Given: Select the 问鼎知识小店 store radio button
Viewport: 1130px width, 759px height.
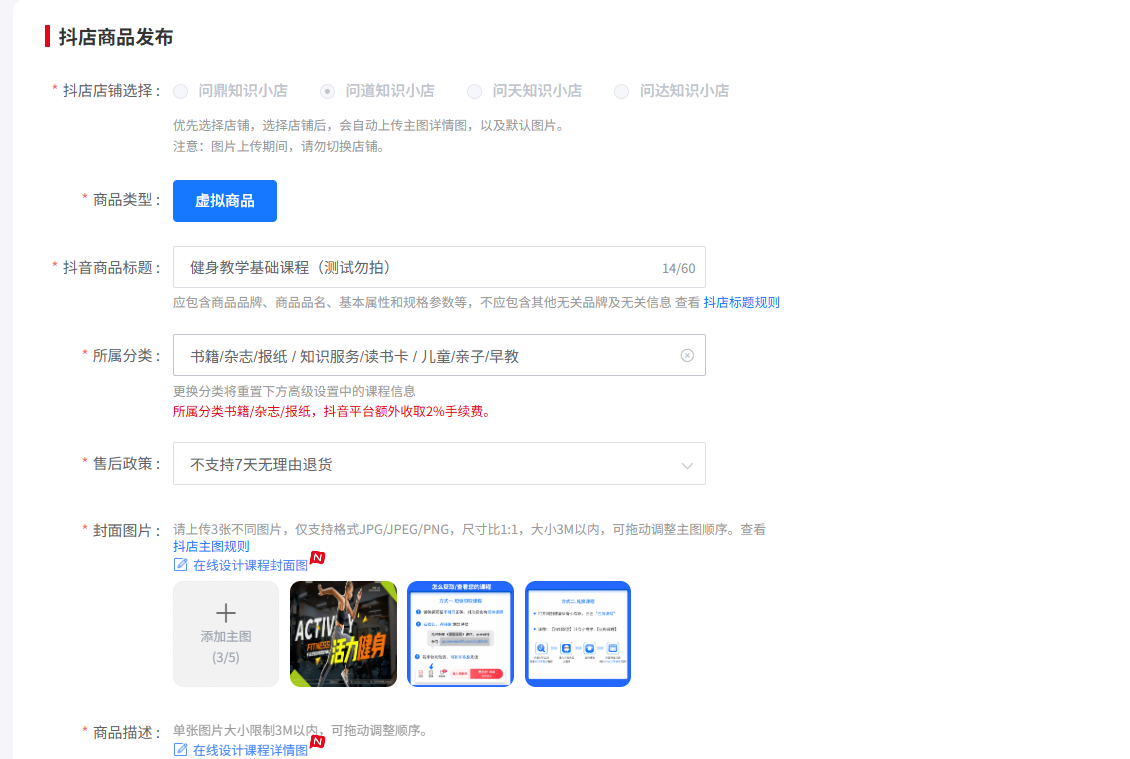Looking at the screenshot, I should click(181, 91).
